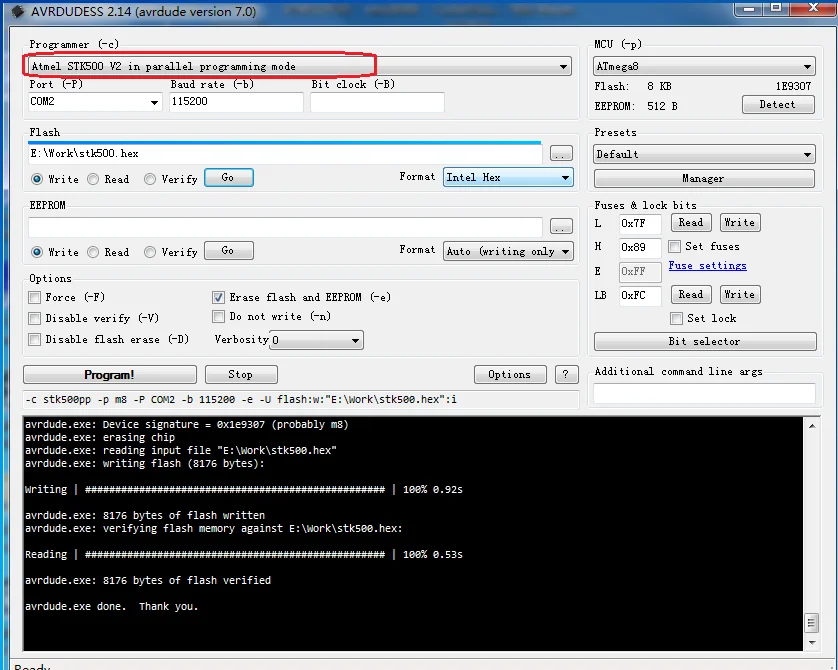Image resolution: width=838 pixels, height=670 pixels.
Task: Click the Stop button
Action: [241, 375]
